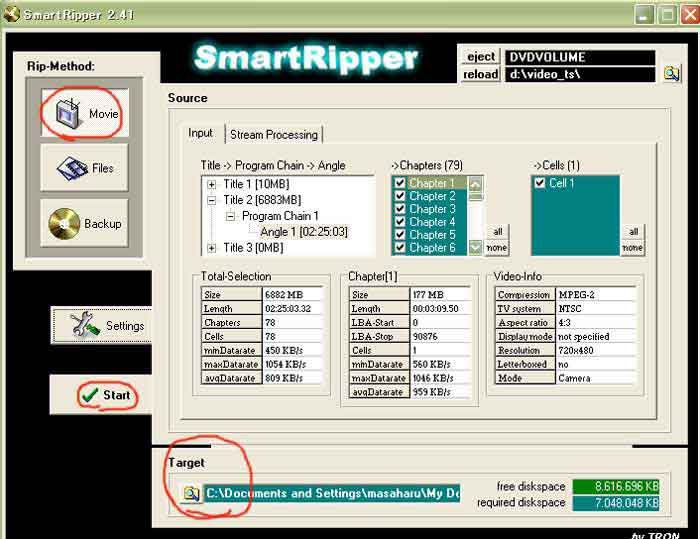The height and width of the screenshot is (539, 700).
Task: Uncheck Chapter 6 checkbox
Action: (x=400, y=247)
